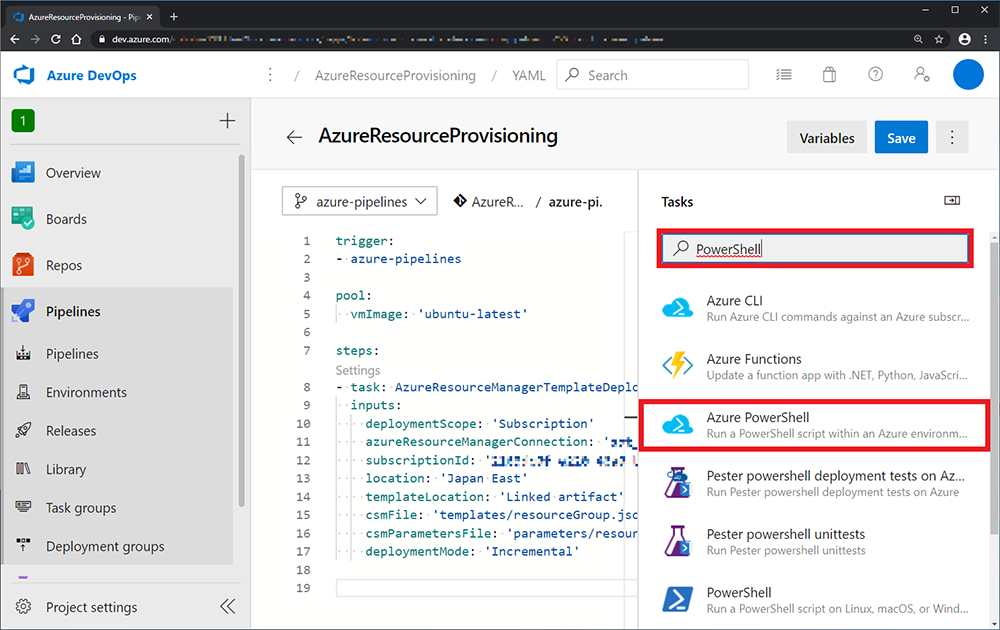Open the Repos icon in sidebar
This screenshot has height=630, width=1000.
(23, 265)
